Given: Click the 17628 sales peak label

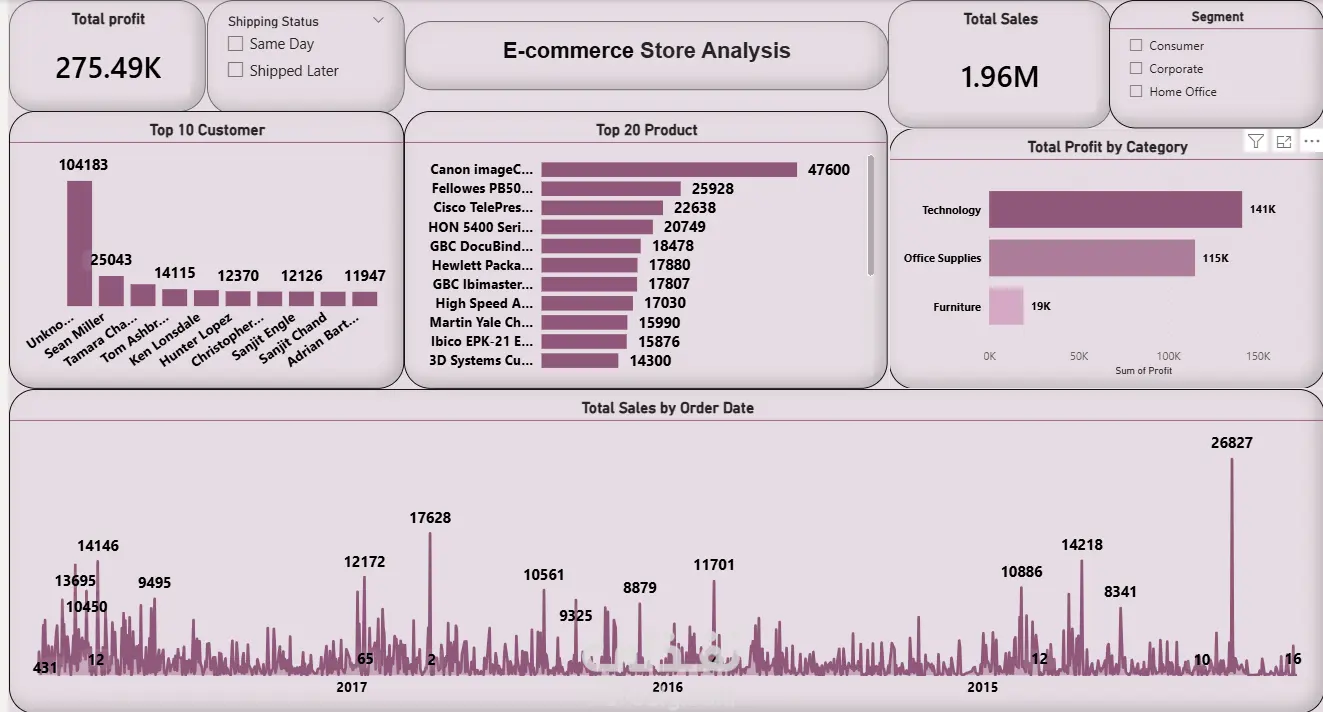Looking at the screenshot, I should coord(430,518).
